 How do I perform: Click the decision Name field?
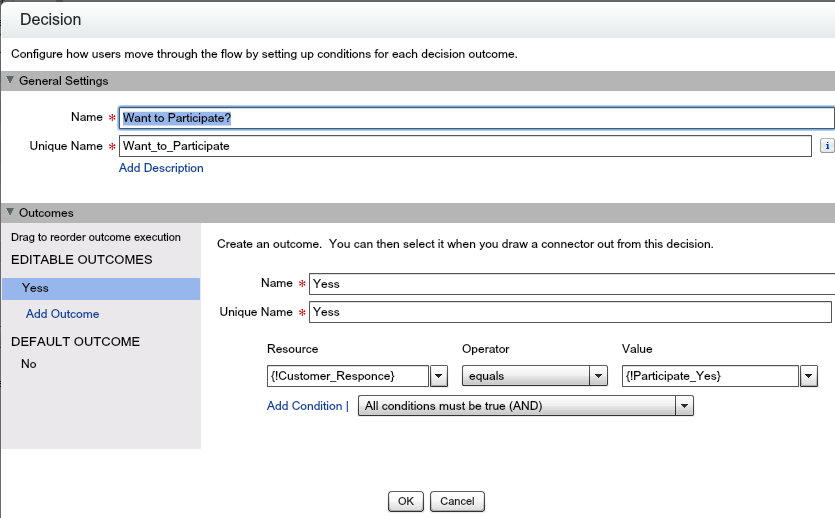click(x=476, y=118)
